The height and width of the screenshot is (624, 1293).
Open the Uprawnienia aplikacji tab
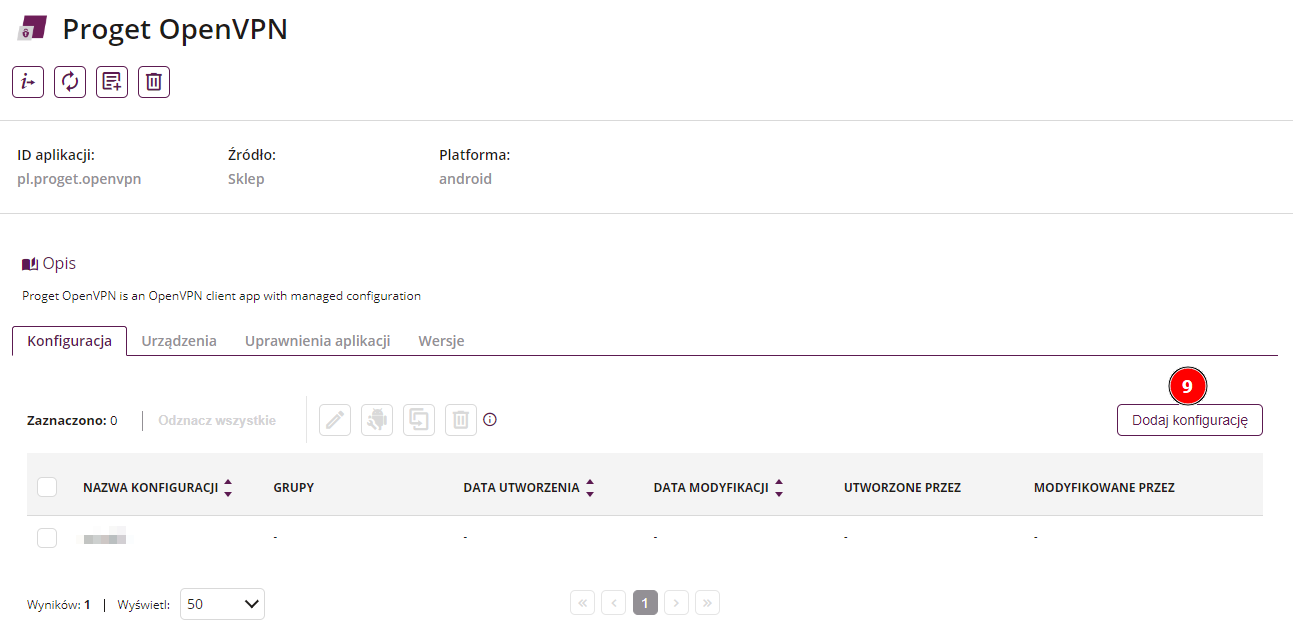[x=317, y=341]
